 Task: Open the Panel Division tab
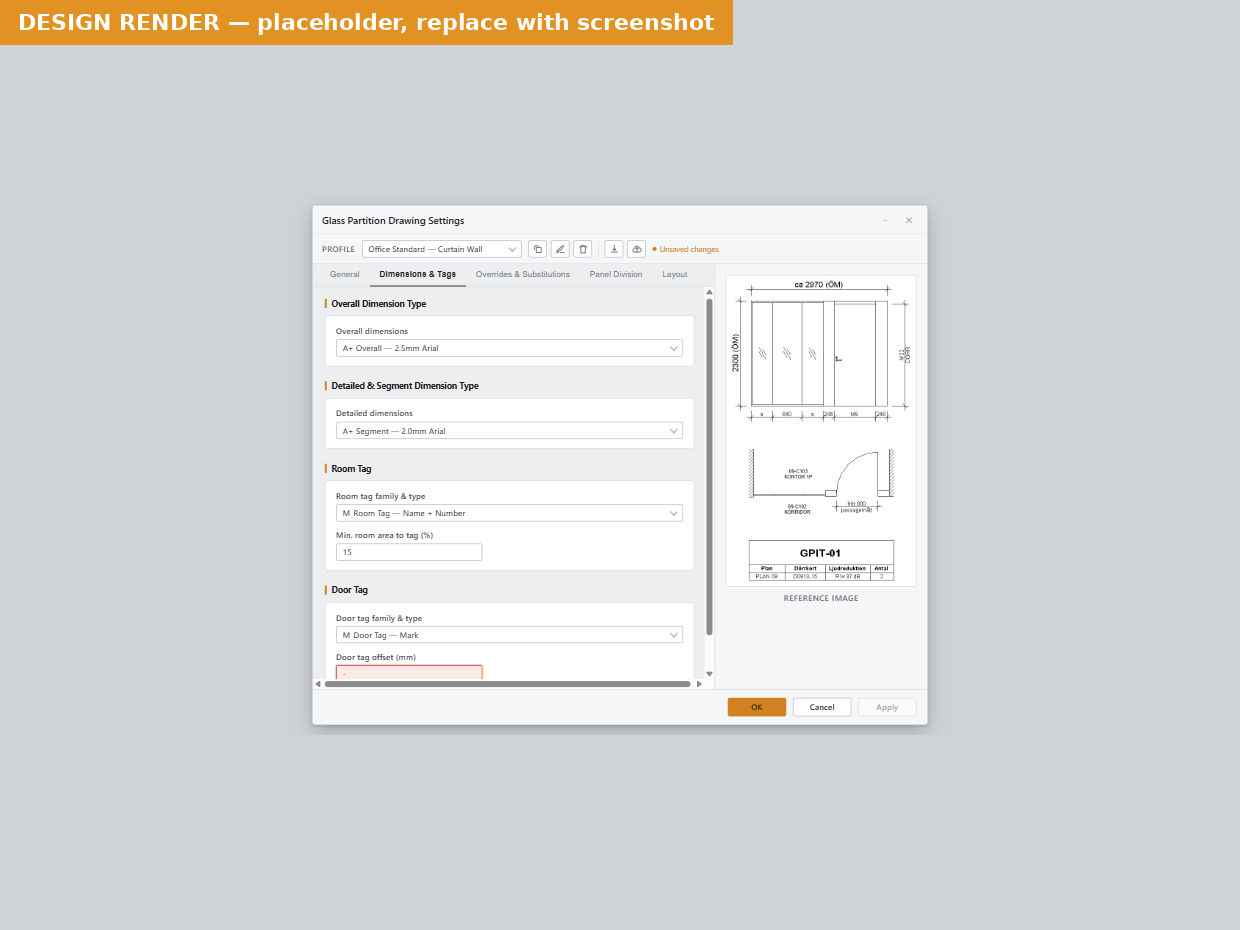tap(616, 274)
